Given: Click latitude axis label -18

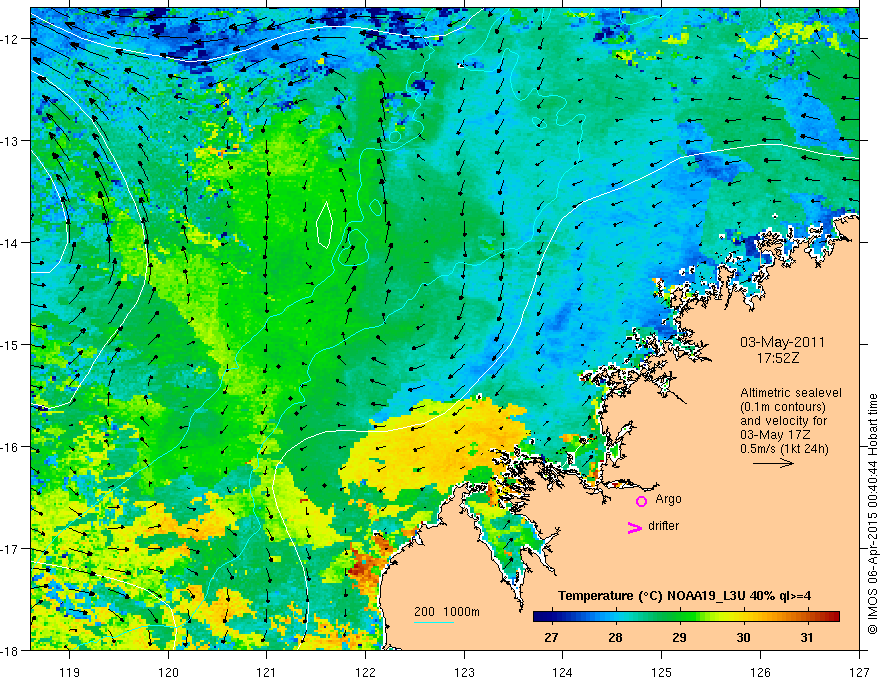Looking at the screenshot, I should point(10,651).
